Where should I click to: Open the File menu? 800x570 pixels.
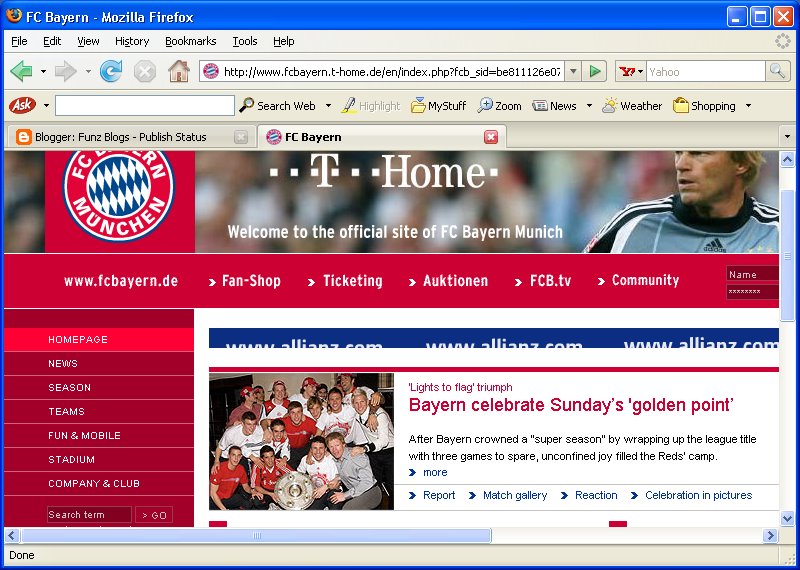point(19,41)
